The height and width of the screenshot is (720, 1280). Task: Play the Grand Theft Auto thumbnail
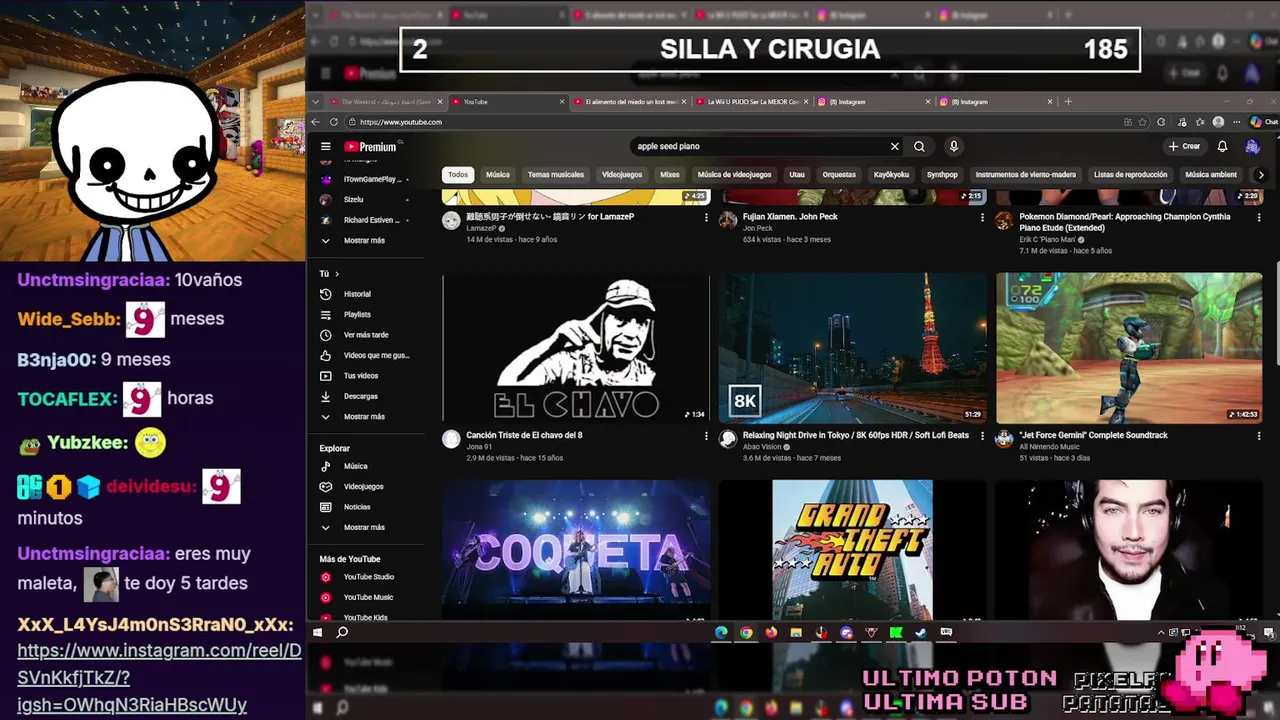point(852,550)
